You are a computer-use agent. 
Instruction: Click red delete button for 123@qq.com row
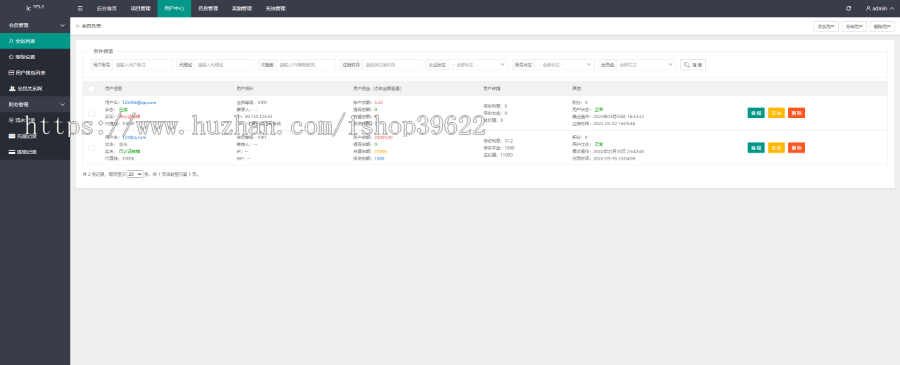(796, 148)
